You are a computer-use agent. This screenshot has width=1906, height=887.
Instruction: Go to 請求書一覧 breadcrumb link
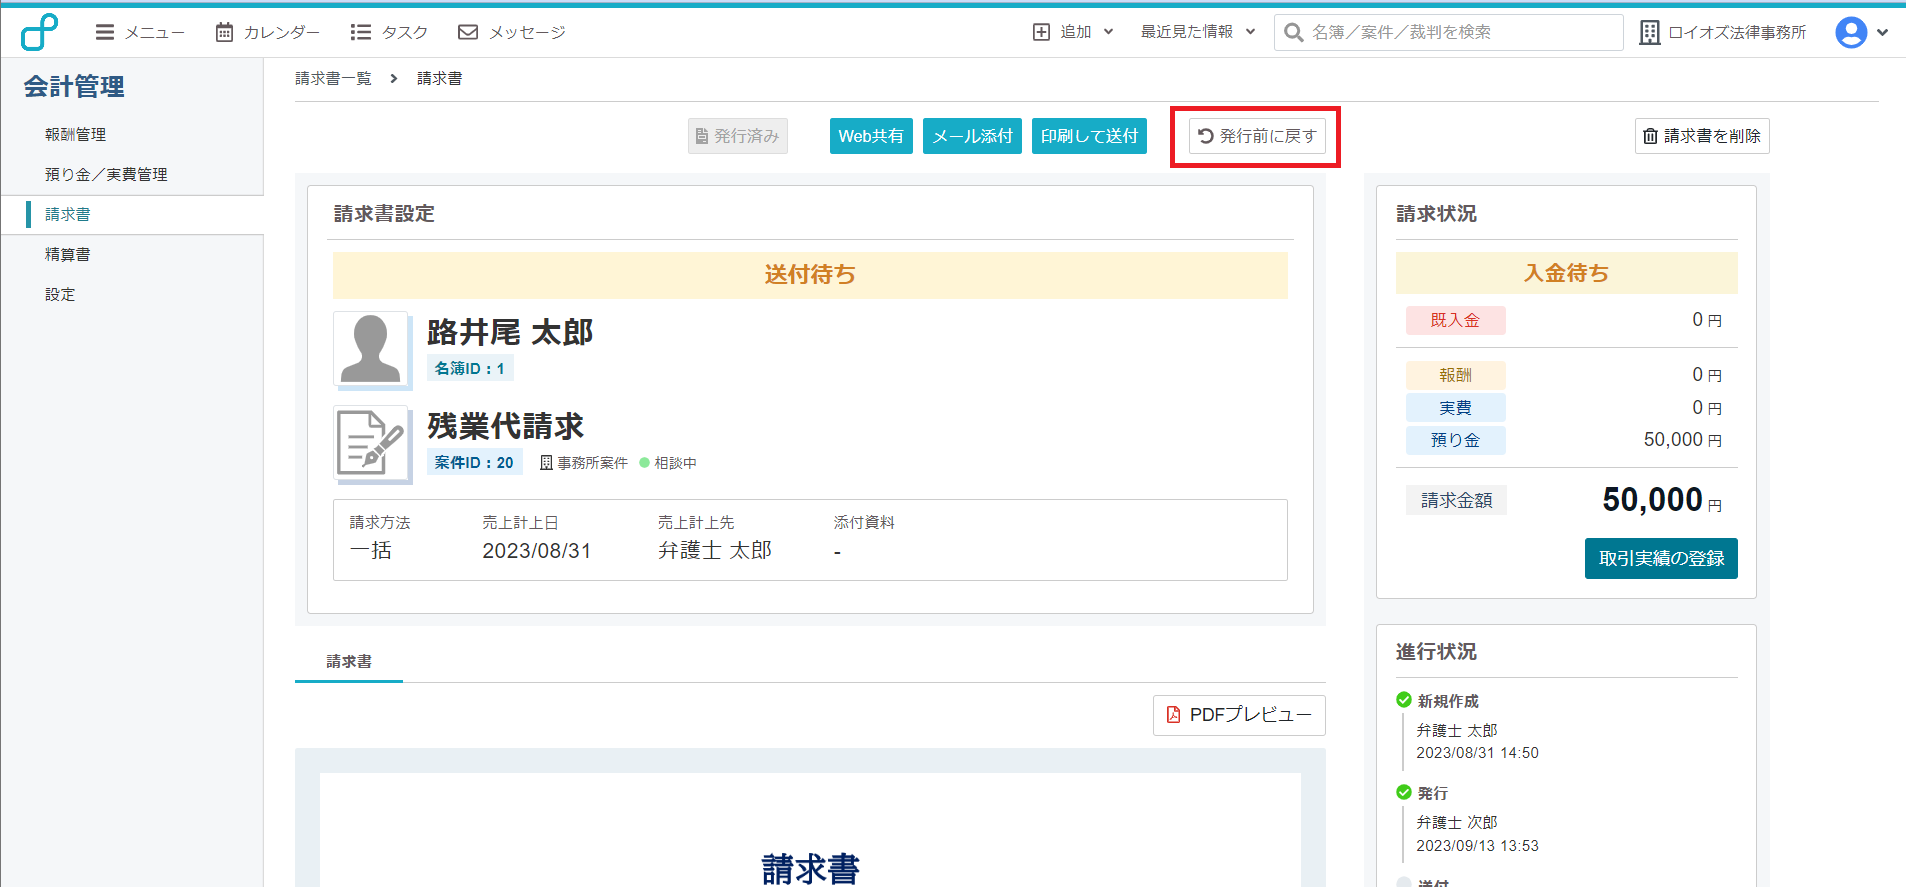(333, 78)
